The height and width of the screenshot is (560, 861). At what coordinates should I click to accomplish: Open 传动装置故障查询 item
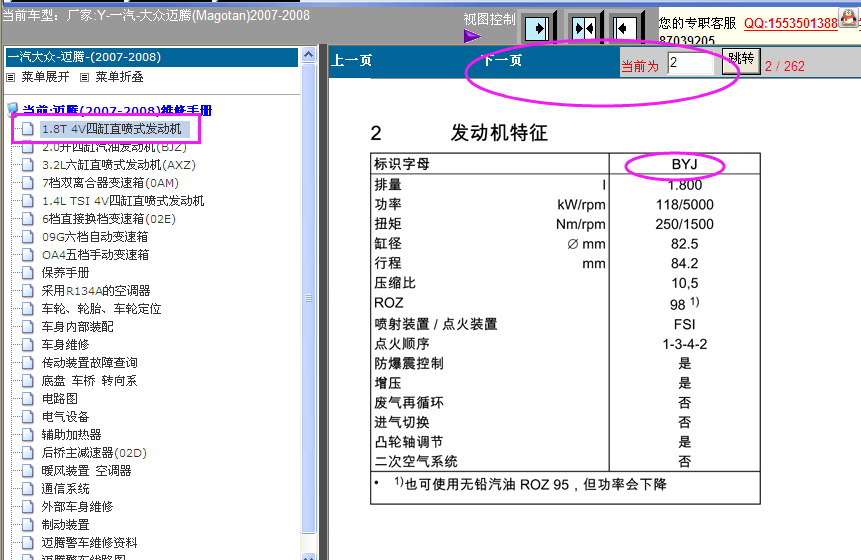click(x=90, y=363)
